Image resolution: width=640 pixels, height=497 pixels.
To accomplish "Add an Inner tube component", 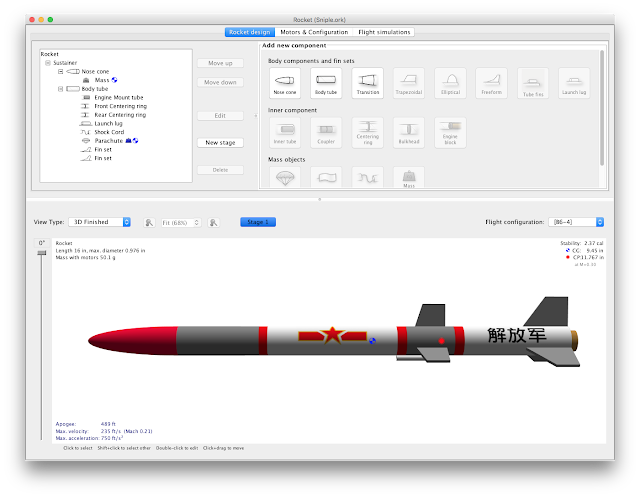I will [x=285, y=133].
